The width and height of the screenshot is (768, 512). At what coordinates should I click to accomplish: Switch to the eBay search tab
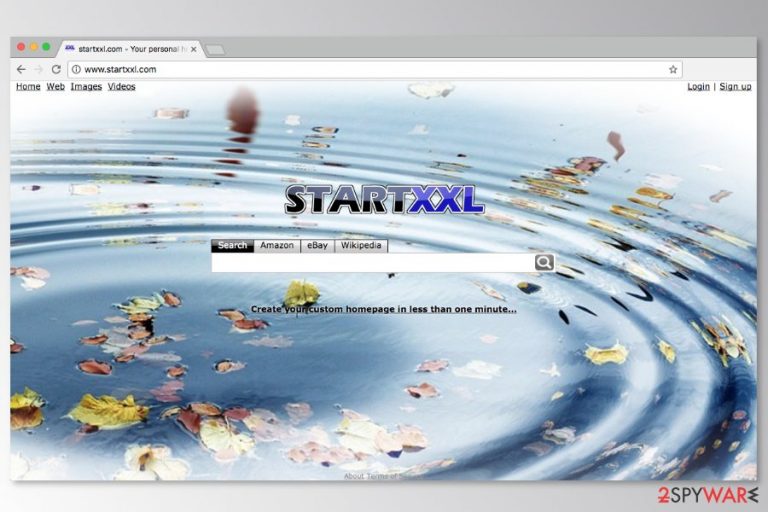tap(317, 245)
